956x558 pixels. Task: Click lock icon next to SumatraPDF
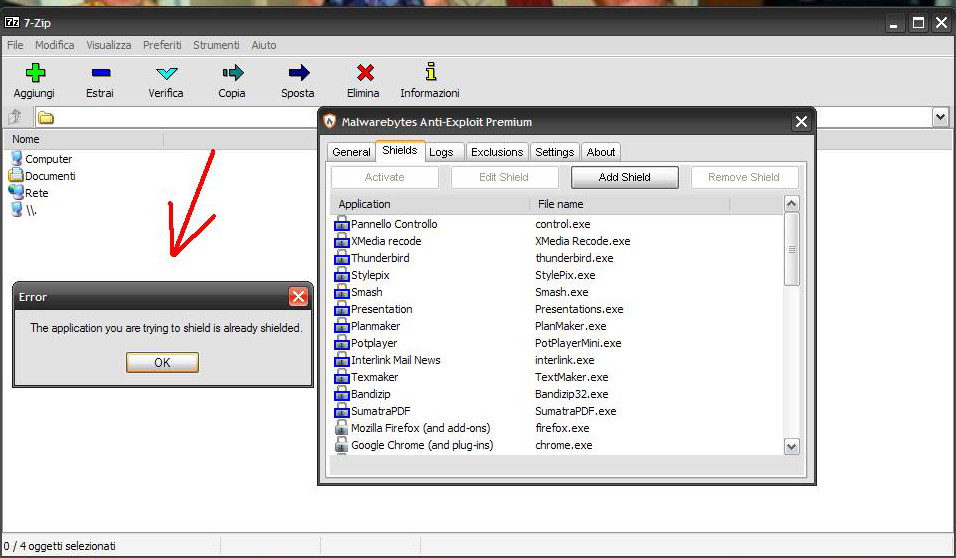point(341,412)
